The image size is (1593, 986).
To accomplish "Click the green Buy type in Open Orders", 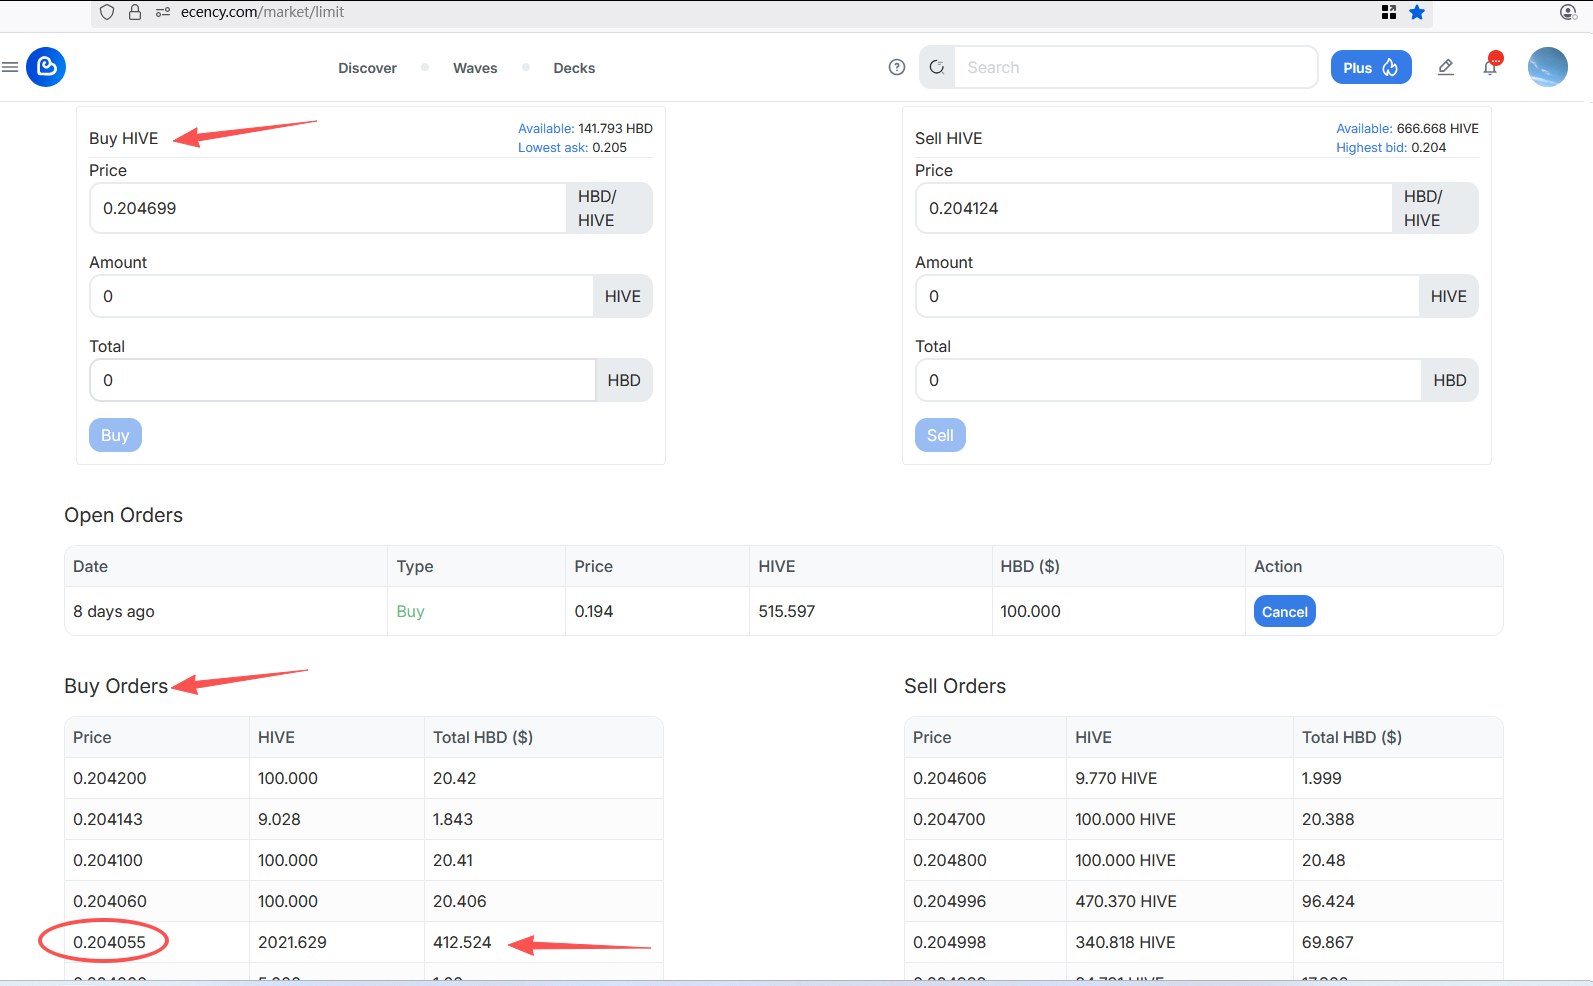I will click(410, 611).
